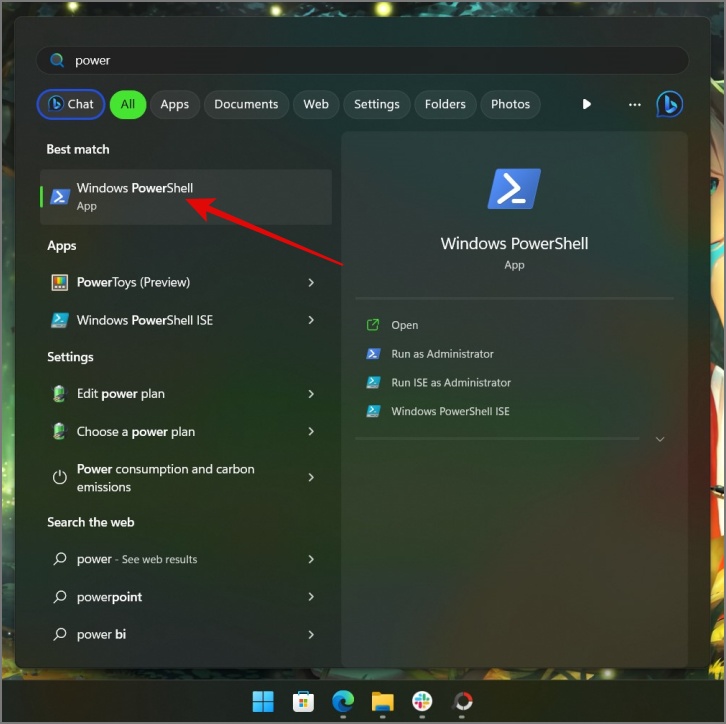The height and width of the screenshot is (724, 726).
Task: Click the search icon beside 'power - See web results'
Action: pos(60,559)
